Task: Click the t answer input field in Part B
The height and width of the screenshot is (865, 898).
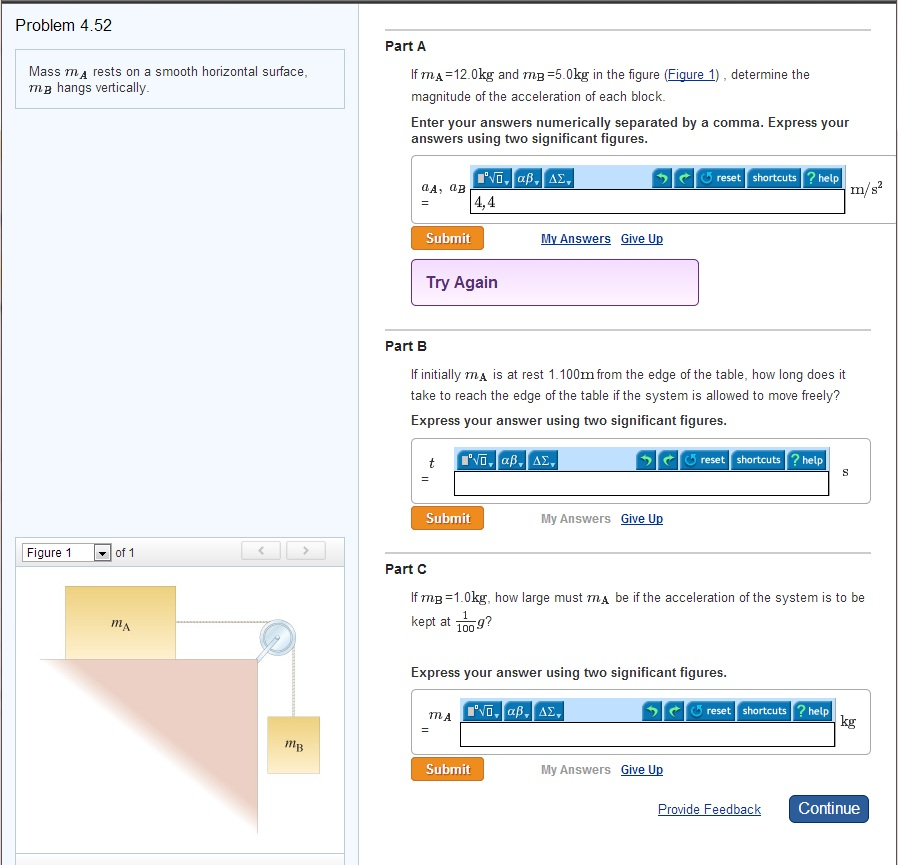Action: click(640, 483)
